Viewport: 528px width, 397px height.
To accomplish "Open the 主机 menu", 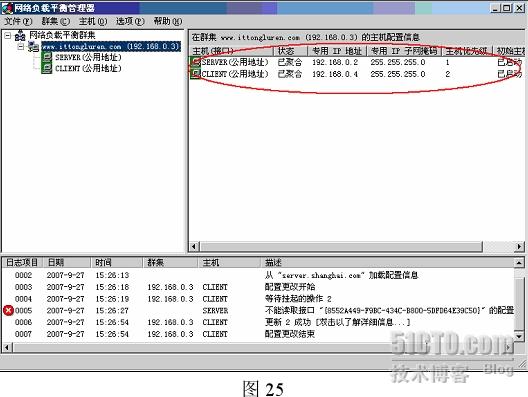I will (x=93, y=22).
